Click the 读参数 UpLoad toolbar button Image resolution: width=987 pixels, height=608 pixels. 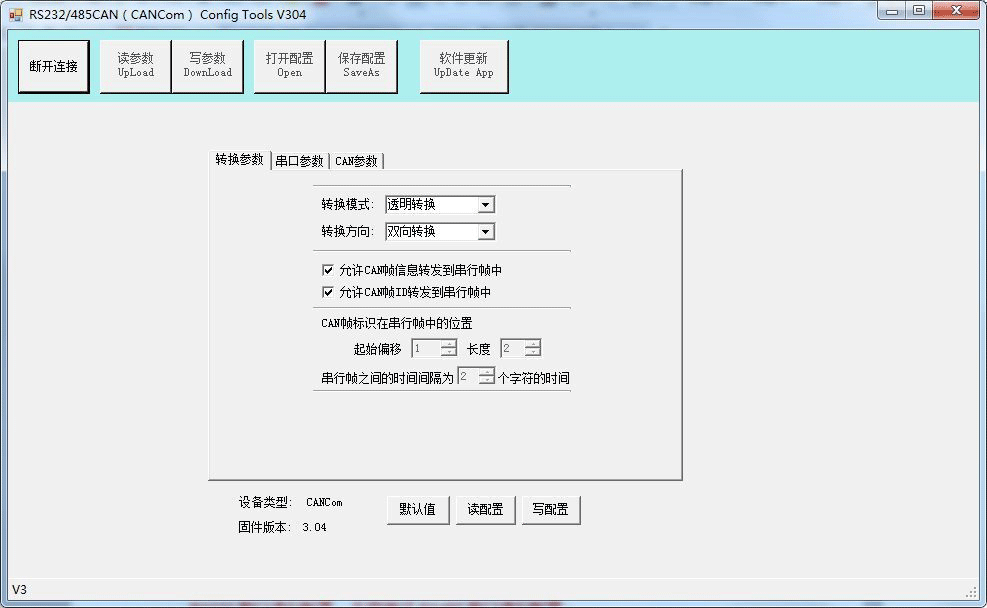[x=135, y=66]
